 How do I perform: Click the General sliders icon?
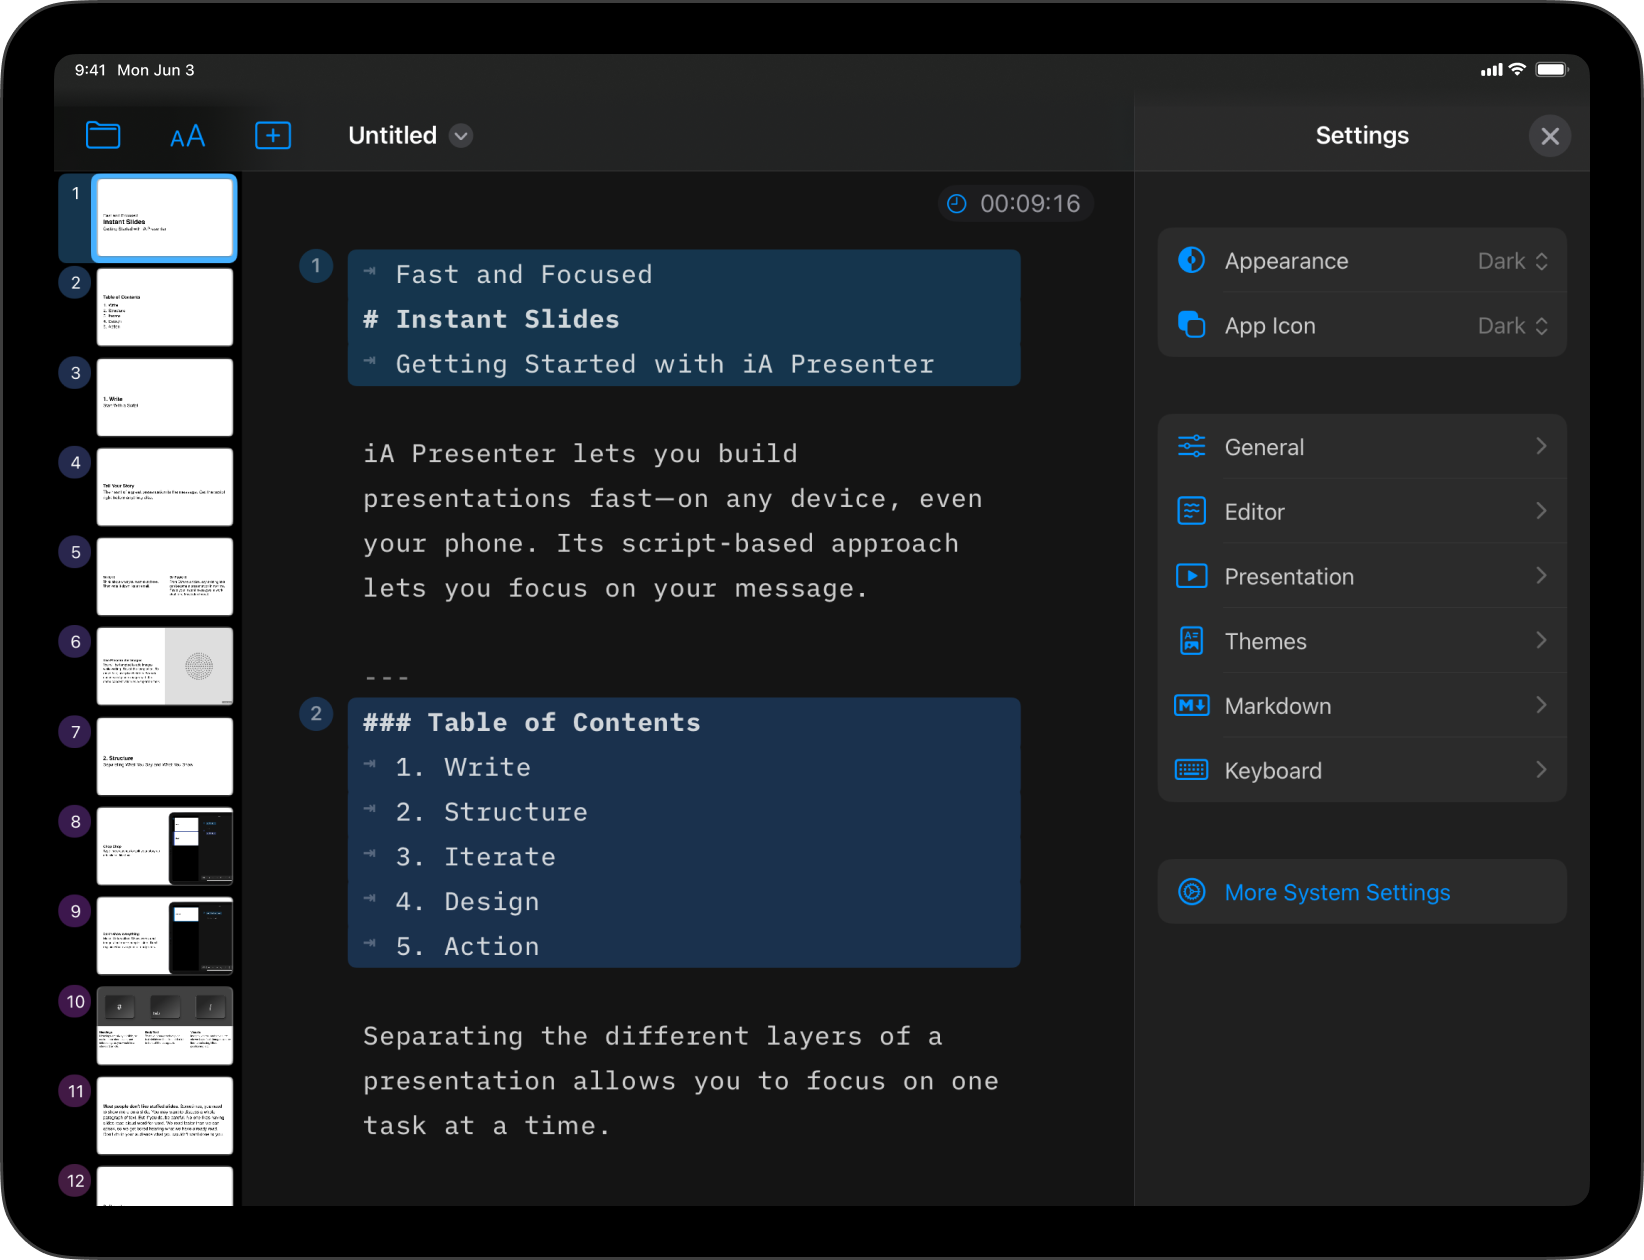1192,446
